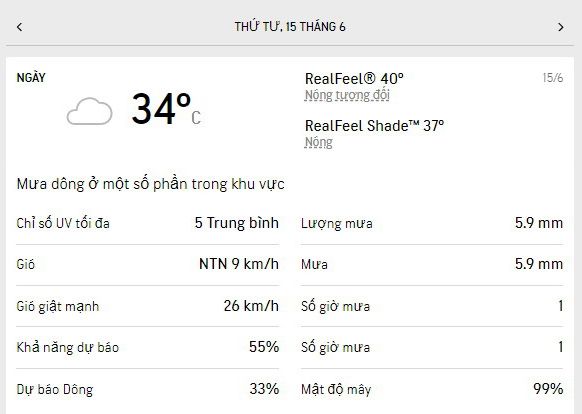Select the Gió giật mạnh row
Viewport: 582px width, 414px height.
click(x=147, y=306)
